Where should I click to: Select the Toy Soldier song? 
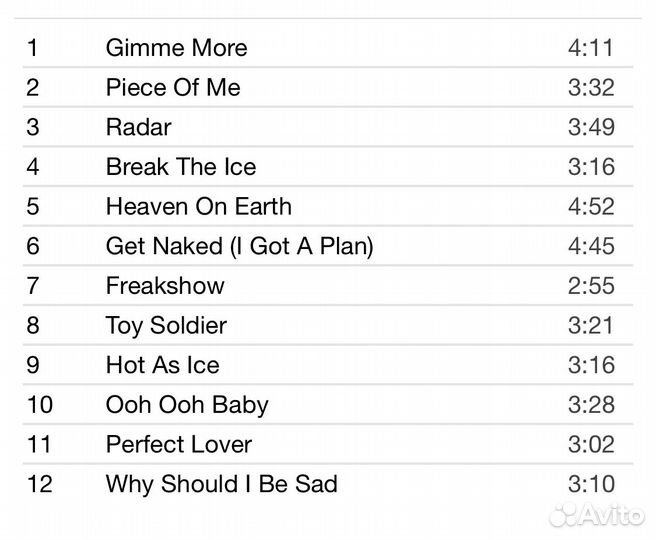click(x=166, y=326)
